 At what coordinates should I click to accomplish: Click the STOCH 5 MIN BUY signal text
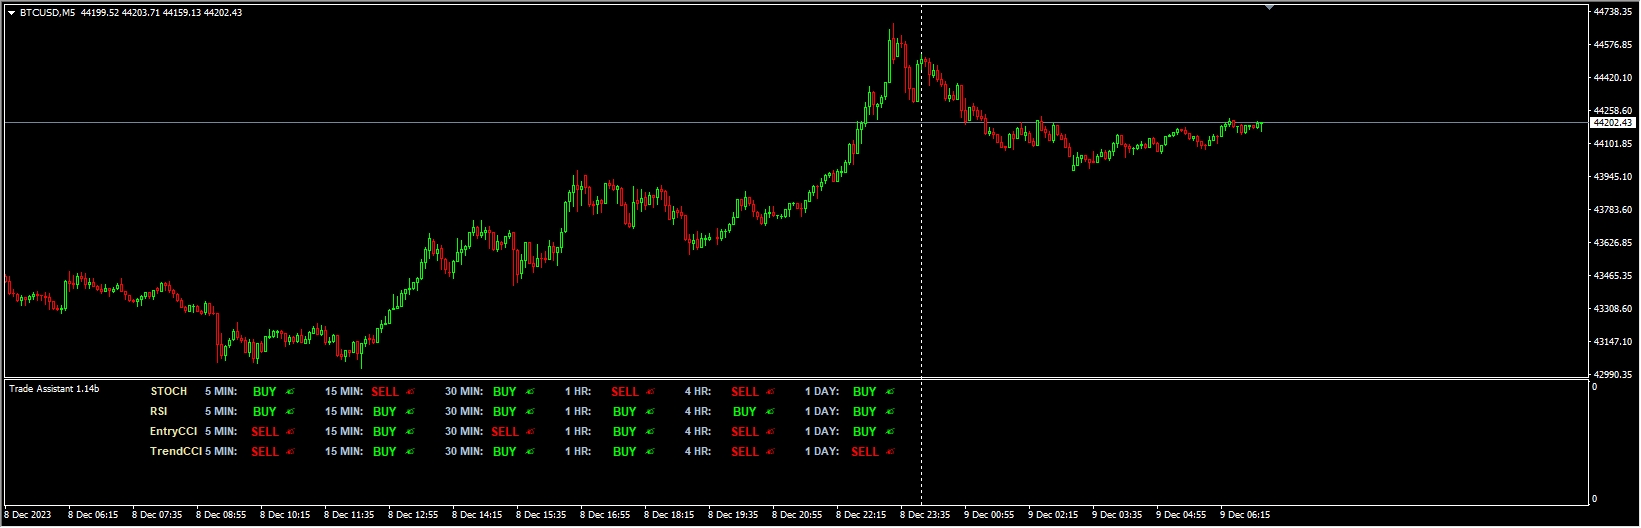tap(265, 392)
